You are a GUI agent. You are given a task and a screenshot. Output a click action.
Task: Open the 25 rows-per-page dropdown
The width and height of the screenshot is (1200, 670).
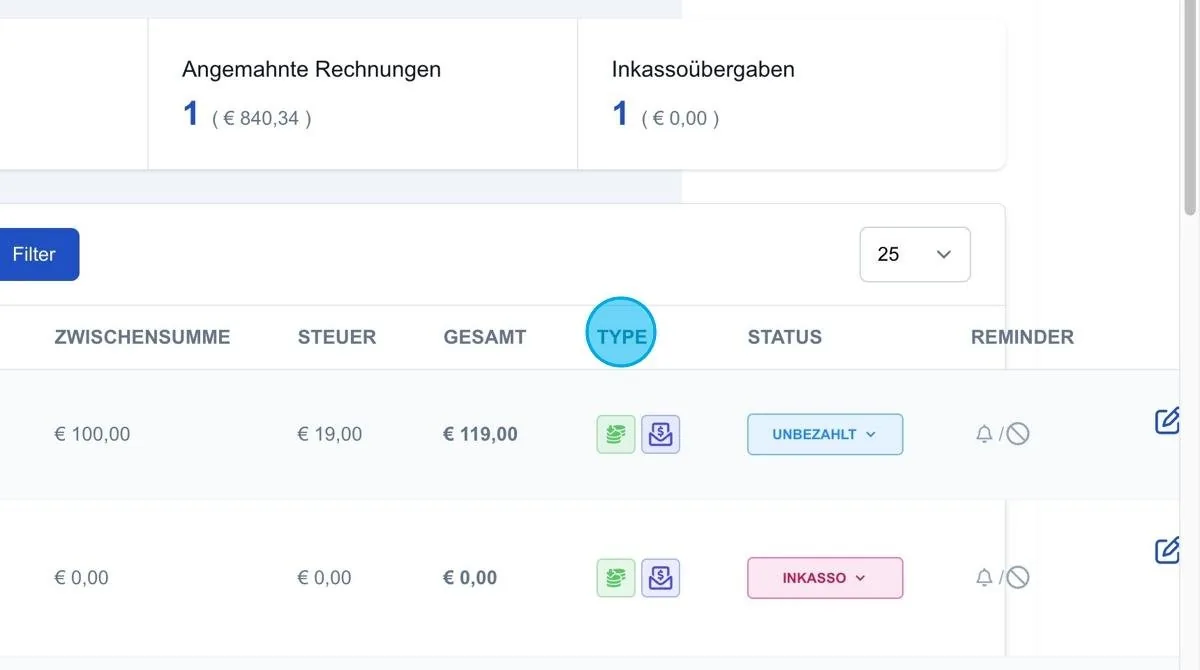coord(915,254)
